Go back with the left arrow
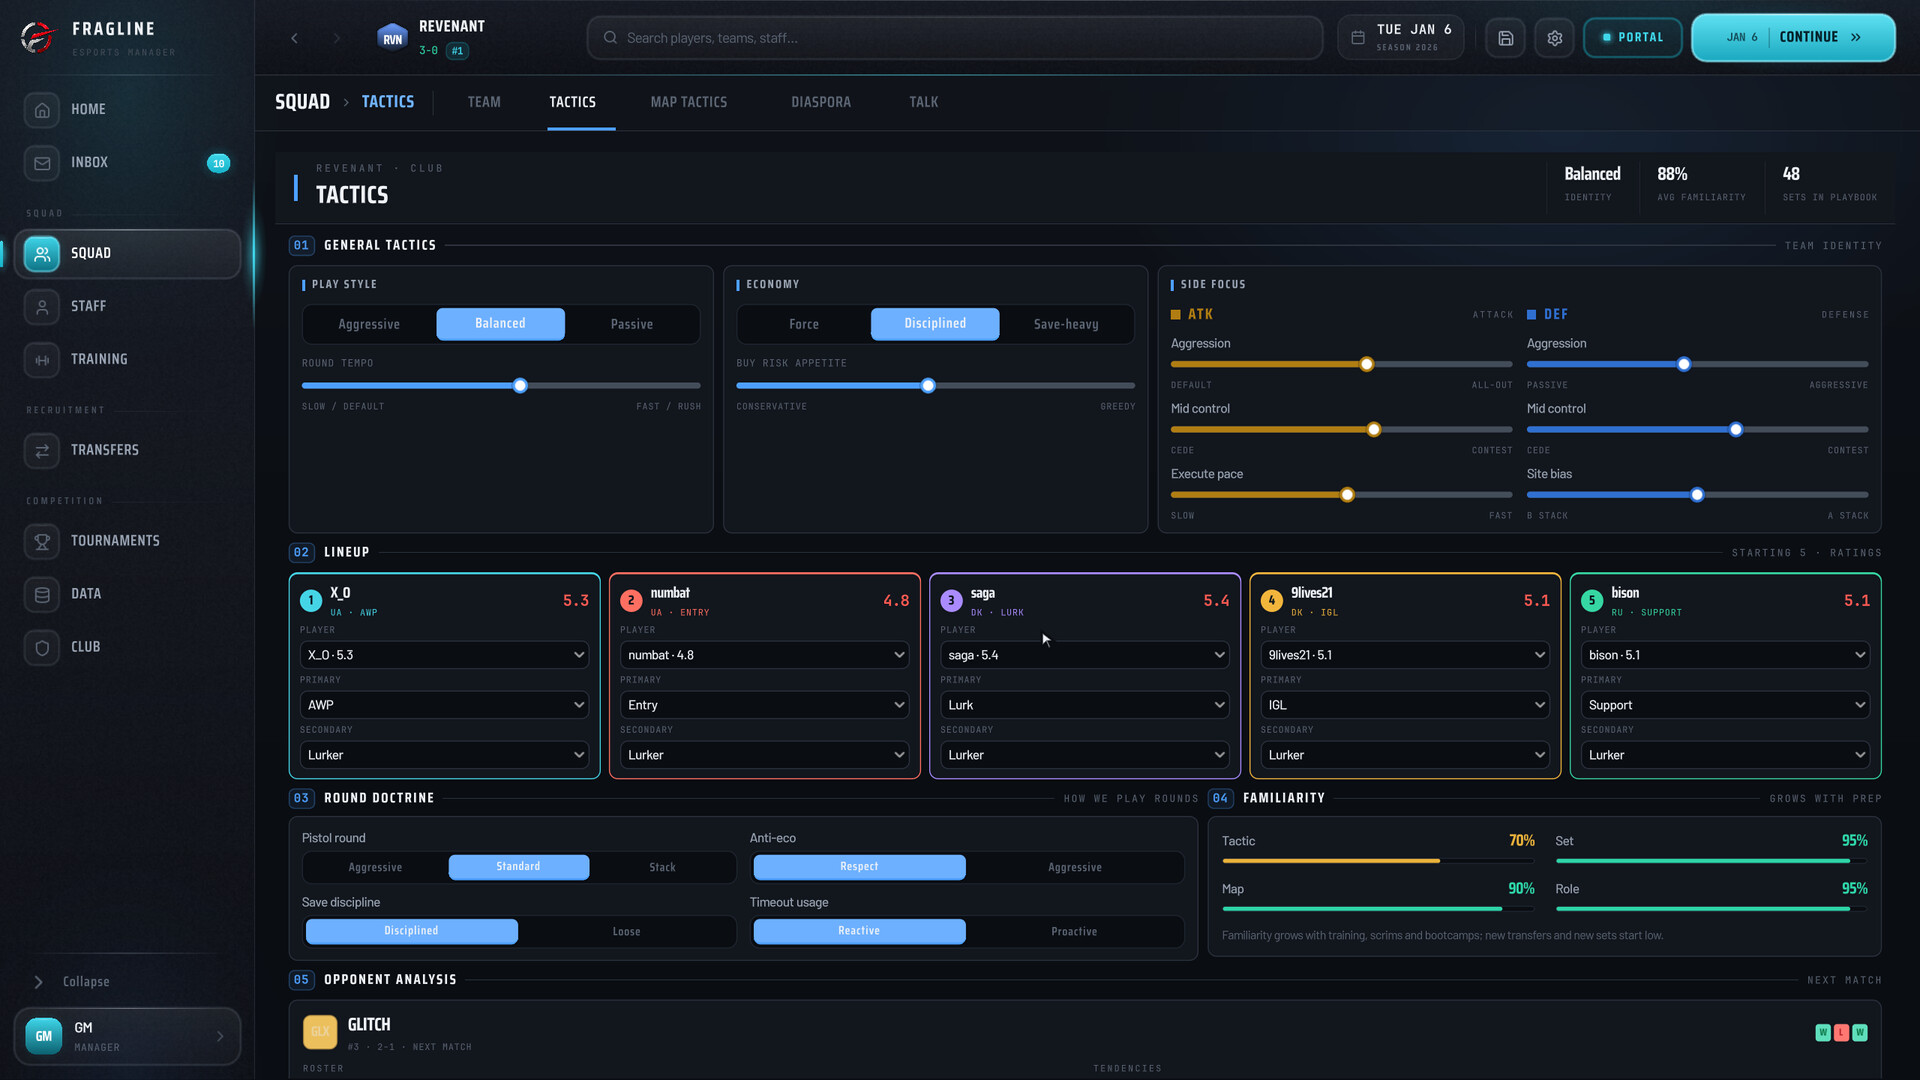This screenshot has height=1080, width=1920. (294, 38)
